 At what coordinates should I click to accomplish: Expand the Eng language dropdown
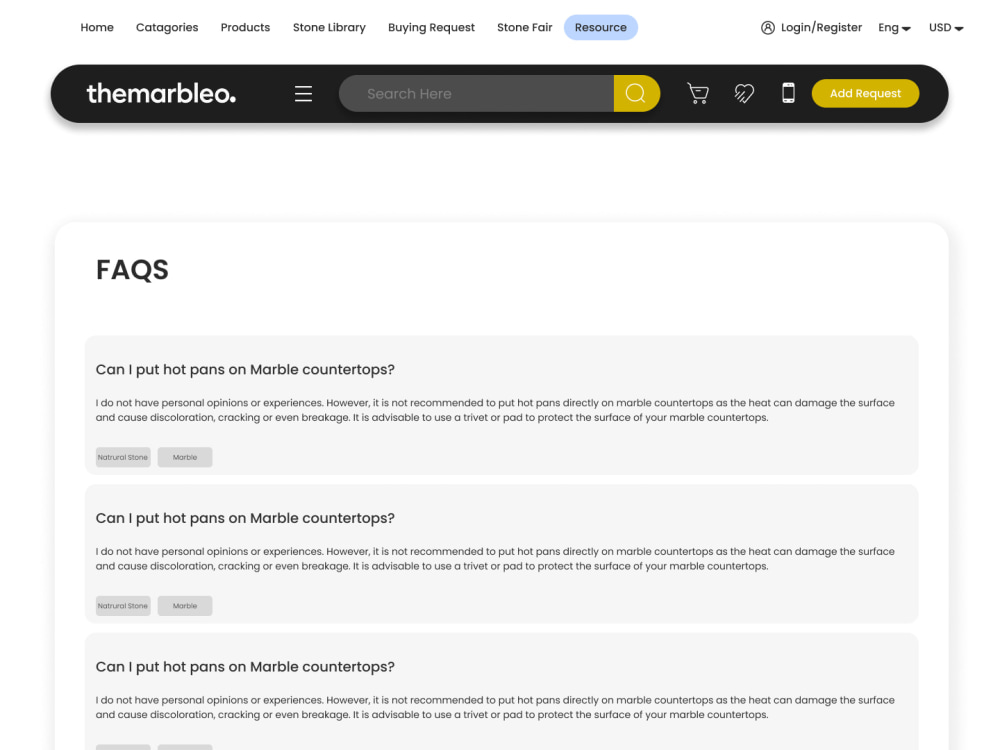click(894, 27)
